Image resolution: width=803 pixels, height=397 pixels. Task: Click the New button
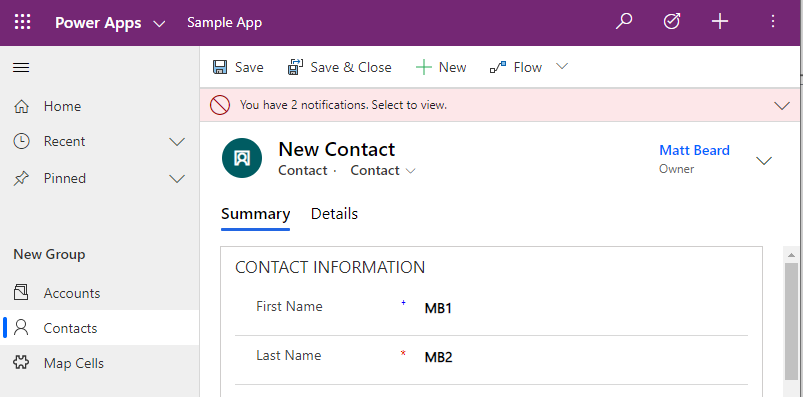441,67
